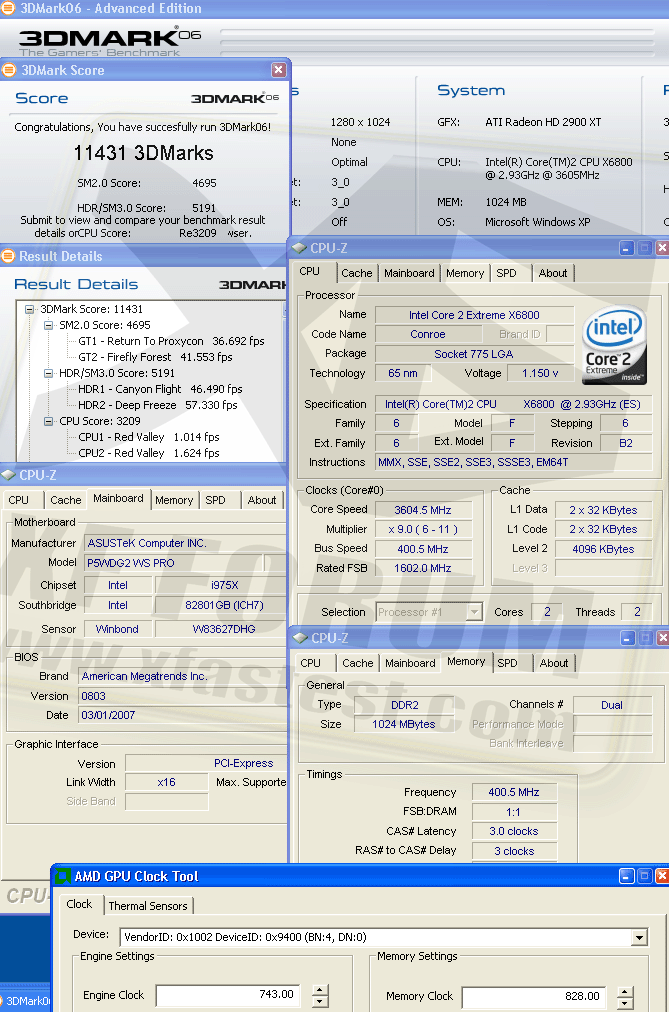Collapse the CPU Score: 3209 node
Image resolution: width=669 pixels, height=1012 pixels.
tap(48, 421)
